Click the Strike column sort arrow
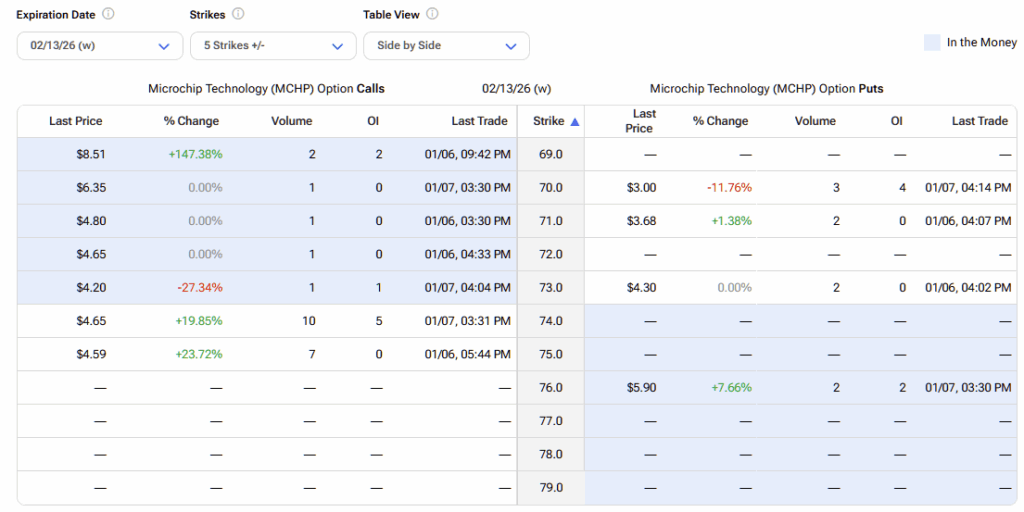Screen dimensions: 1024x512 574,121
